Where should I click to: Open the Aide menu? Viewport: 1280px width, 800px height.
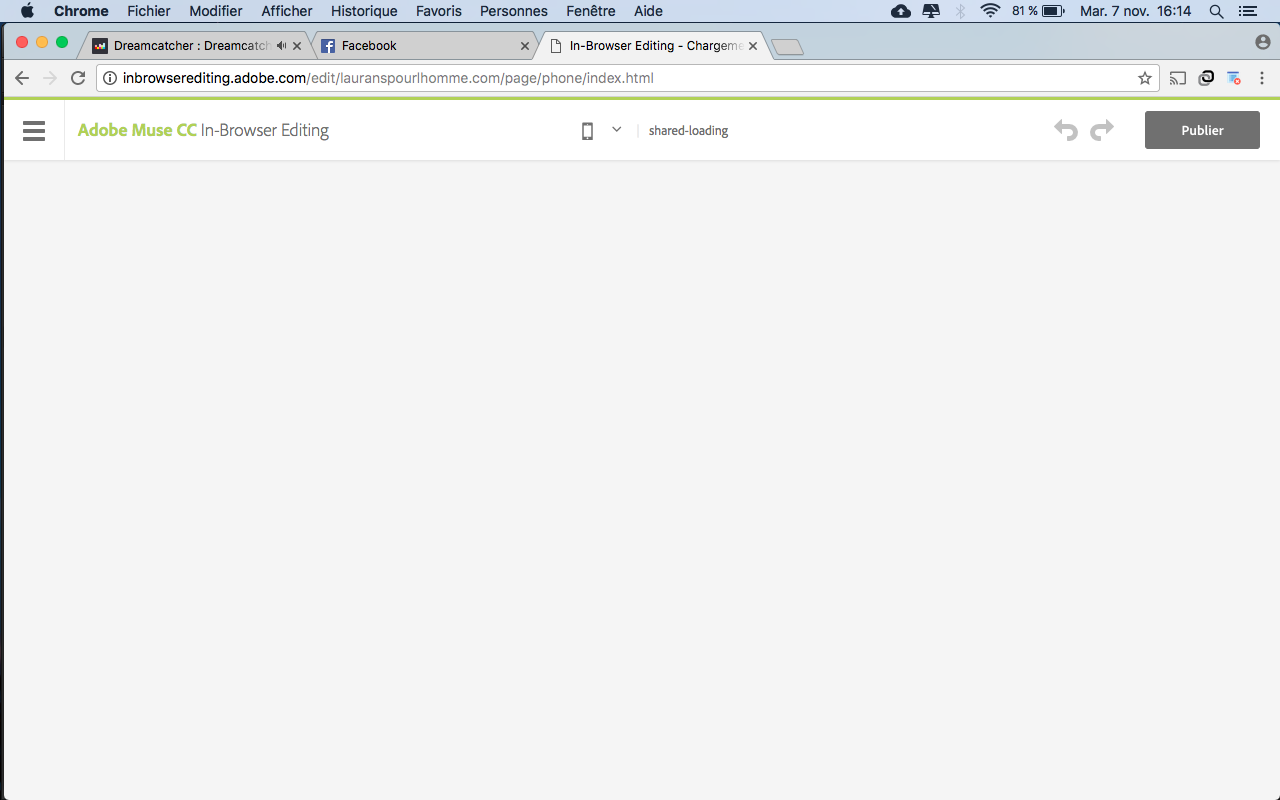[648, 11]
